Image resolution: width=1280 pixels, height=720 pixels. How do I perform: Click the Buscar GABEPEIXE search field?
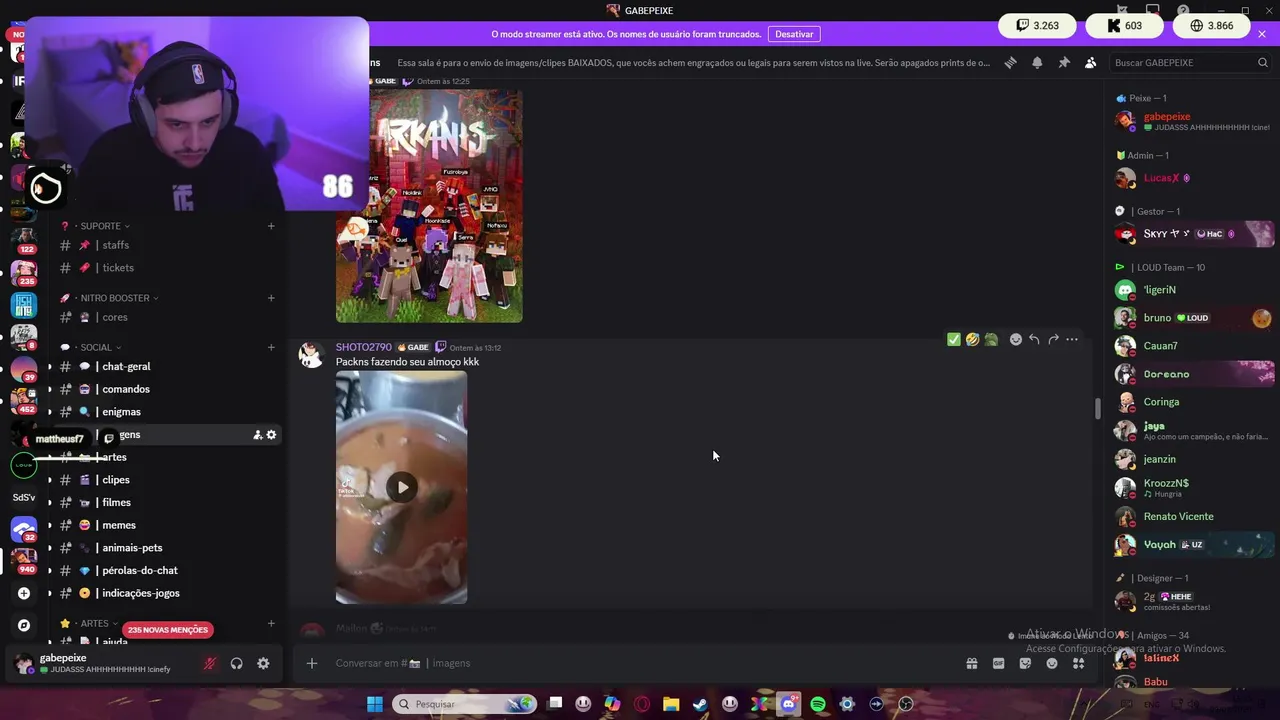pos(1191,62)
